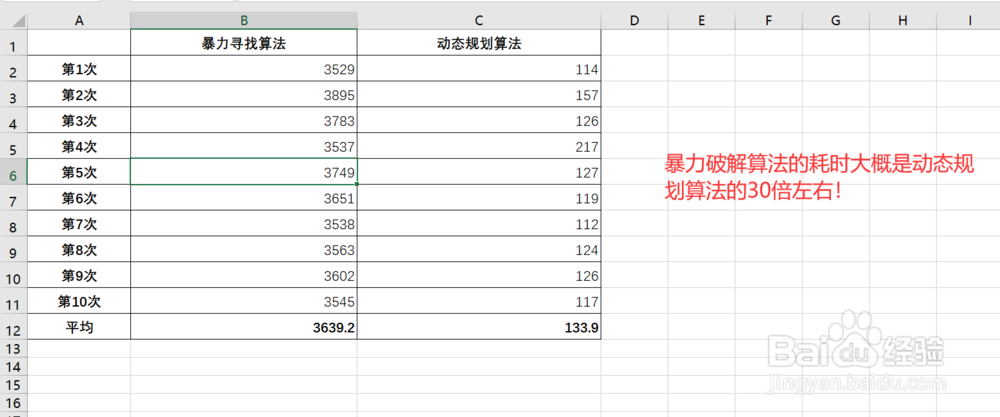Screen dimensions: 1000x417
Task: Click cell with value 127
Action: (479, 172)
